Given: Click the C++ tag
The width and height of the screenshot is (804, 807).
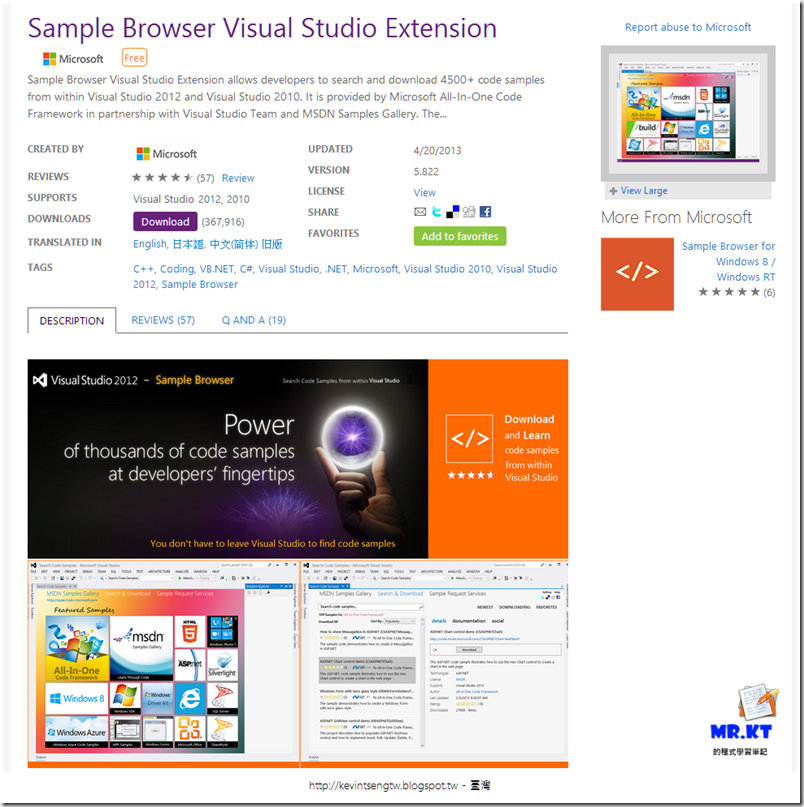Looking at the screenshot, I should tap(143, 269).
